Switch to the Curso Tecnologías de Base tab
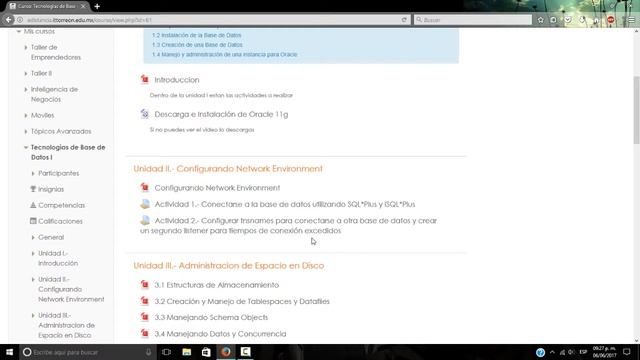 click(x=48, y=6)
